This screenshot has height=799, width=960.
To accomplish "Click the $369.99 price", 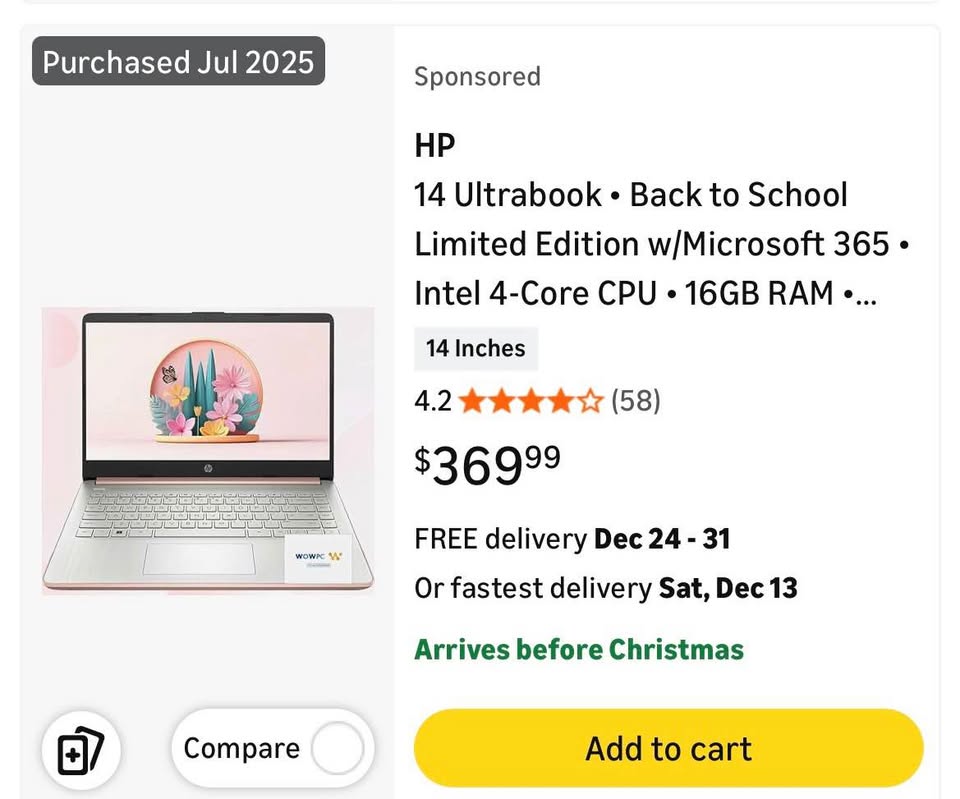I will [488, 464].
